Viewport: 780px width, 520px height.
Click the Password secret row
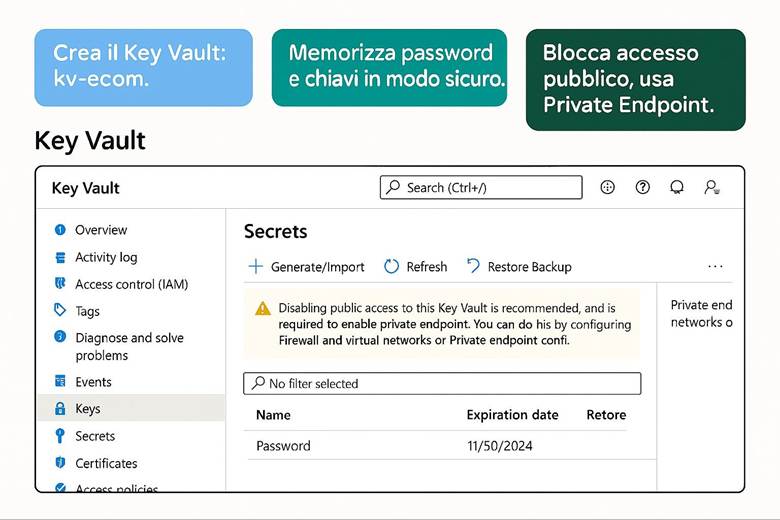coord(283,446)
